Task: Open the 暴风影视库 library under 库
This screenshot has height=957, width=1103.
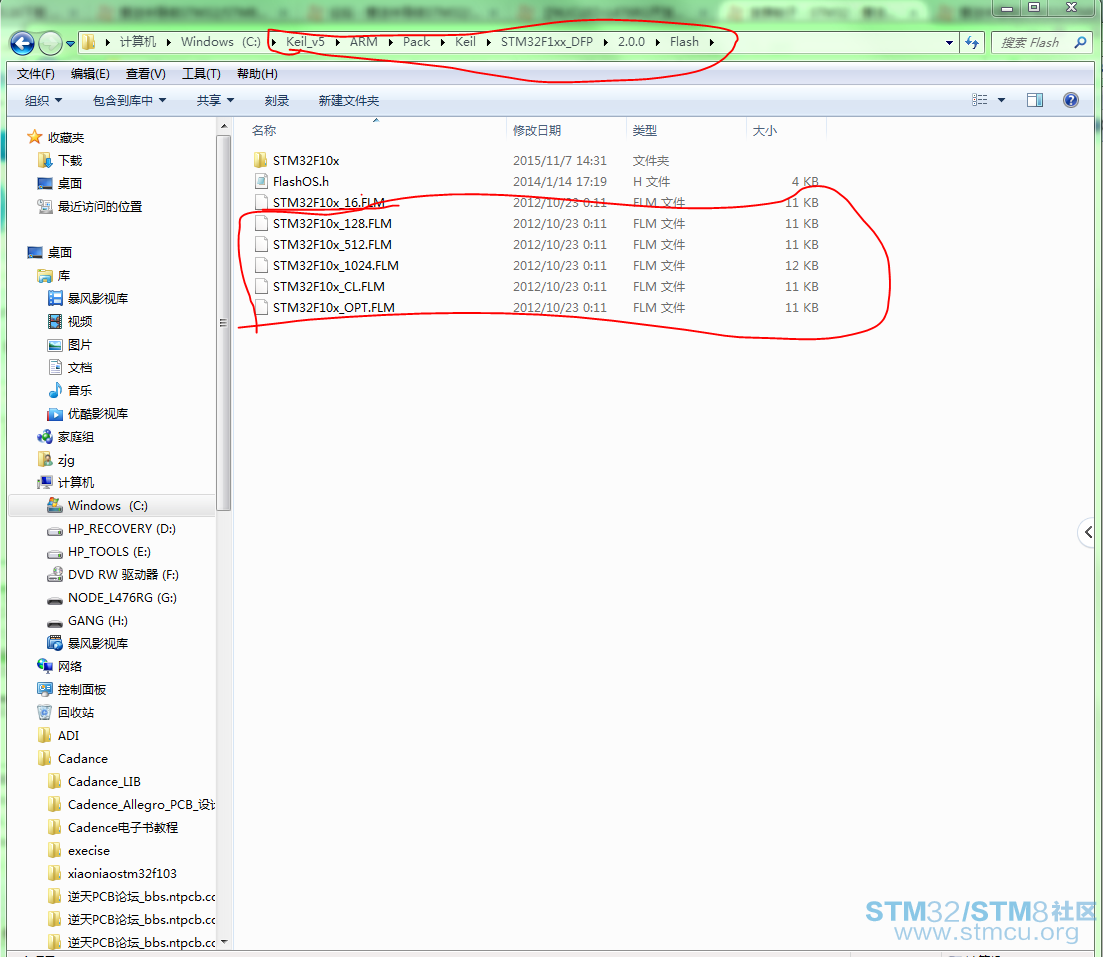Action: (x=98, y=299)
